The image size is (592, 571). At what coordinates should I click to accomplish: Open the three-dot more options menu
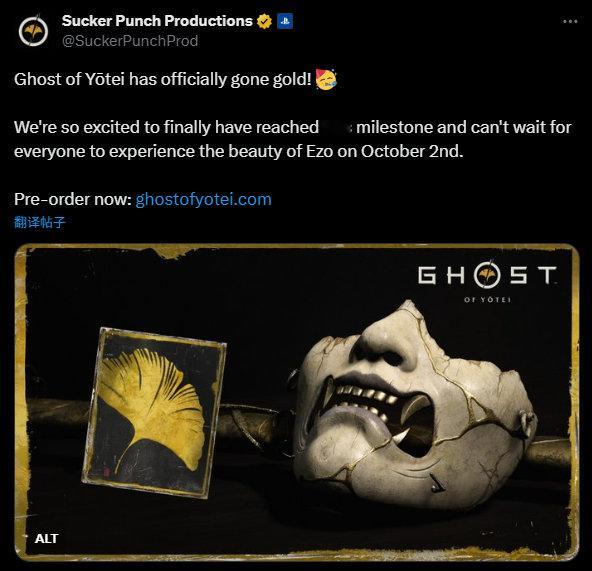click(570, 22)
